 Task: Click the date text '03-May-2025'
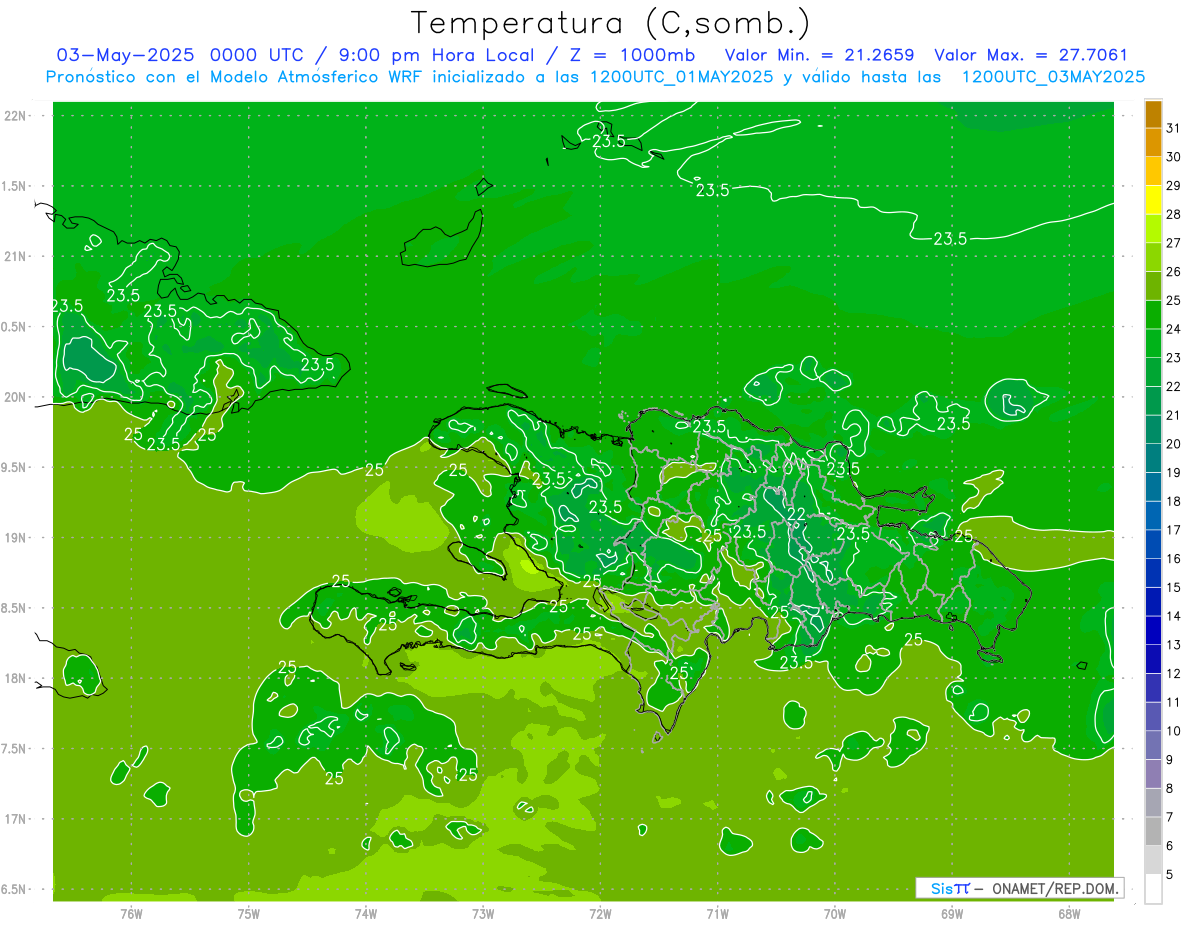126,55
